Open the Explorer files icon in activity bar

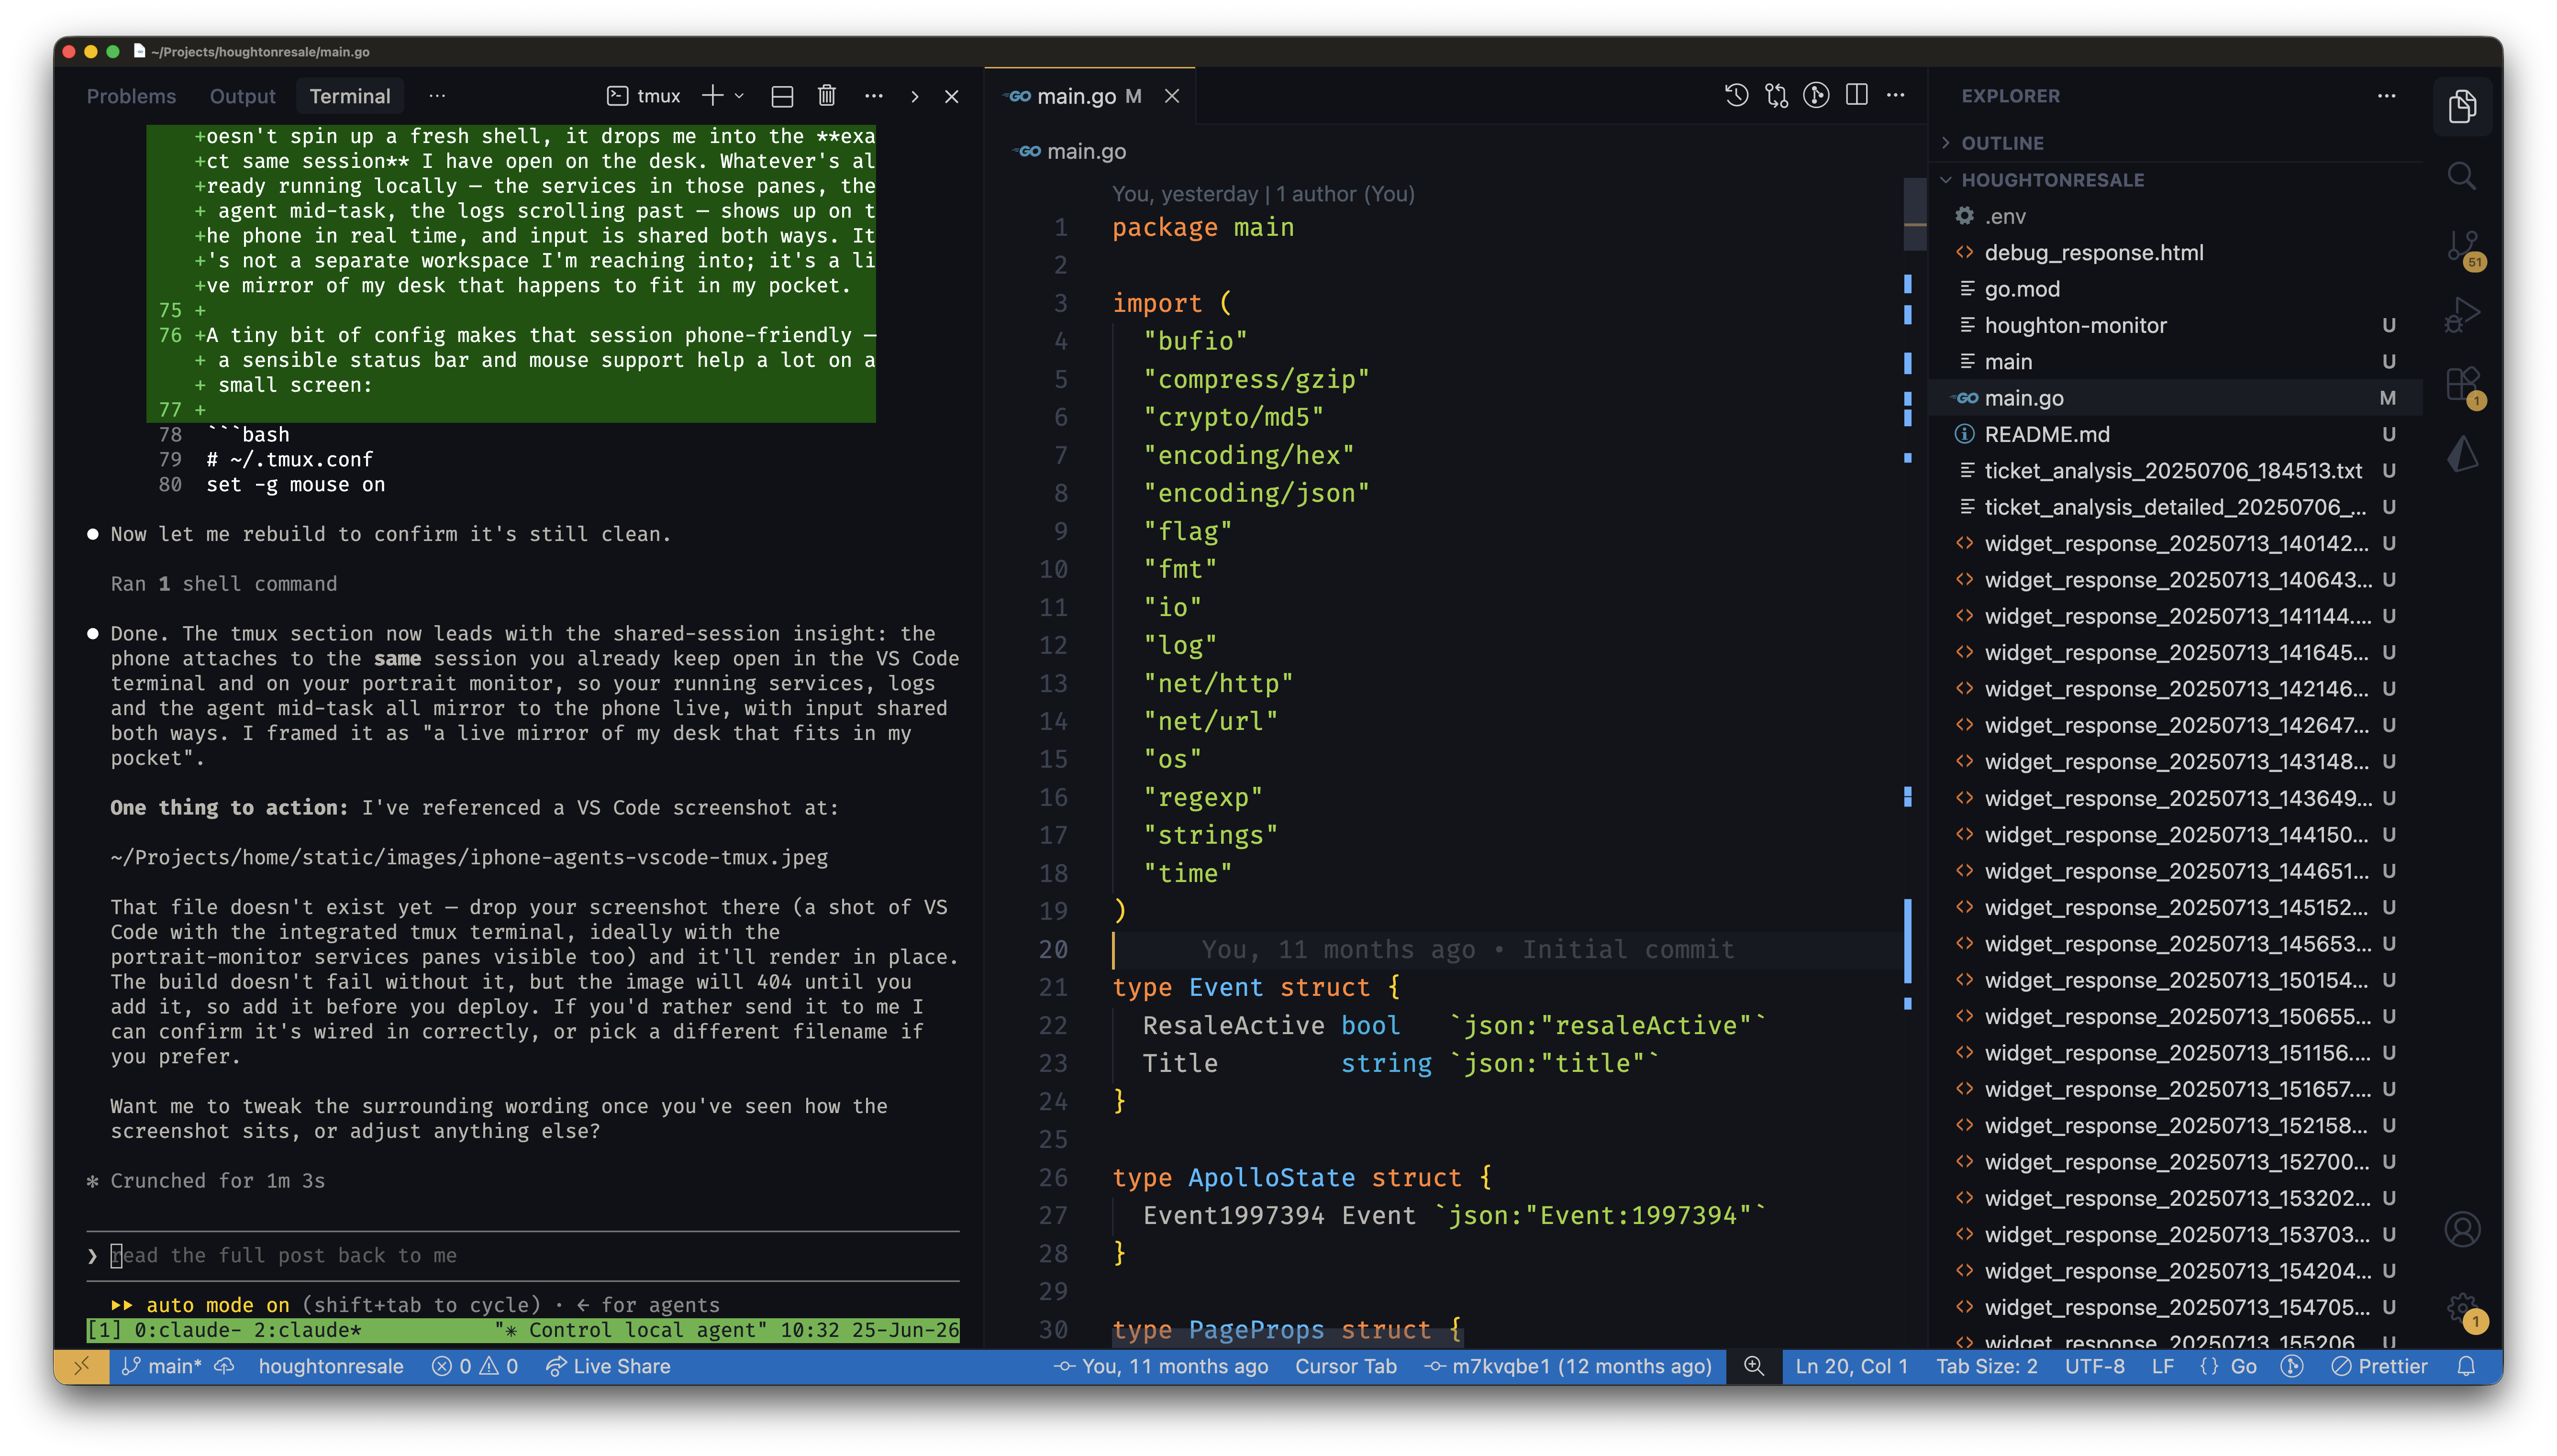pos(2461,106)
